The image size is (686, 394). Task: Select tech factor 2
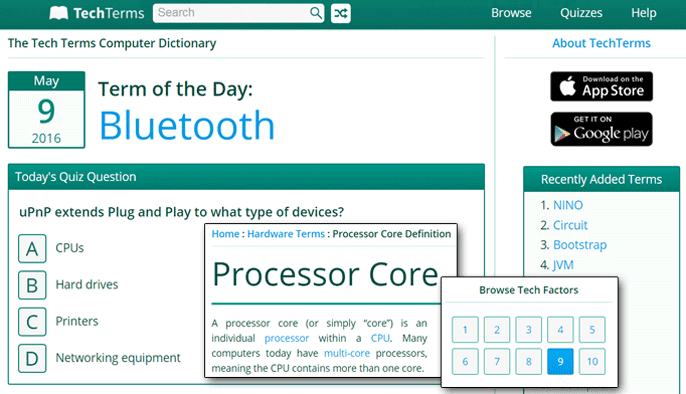497,330
